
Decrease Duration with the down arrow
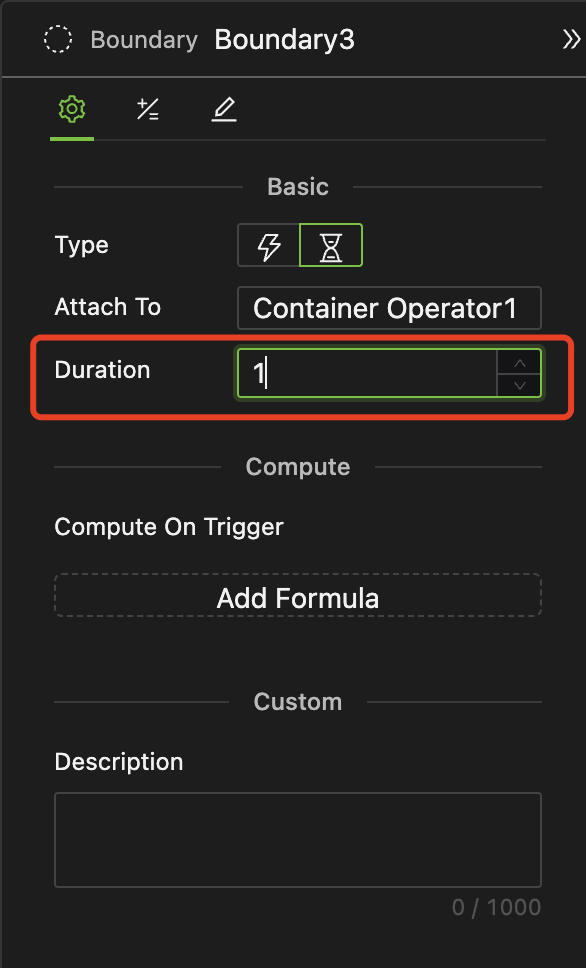(x=519, y=385)
